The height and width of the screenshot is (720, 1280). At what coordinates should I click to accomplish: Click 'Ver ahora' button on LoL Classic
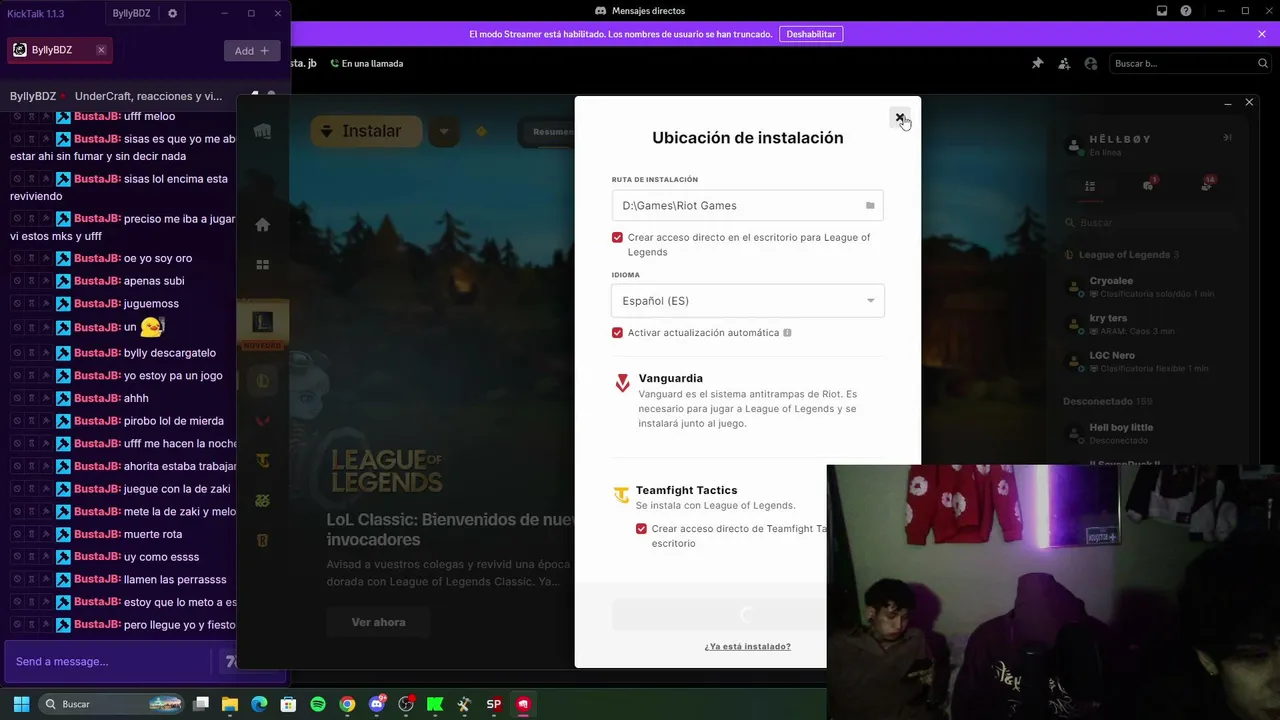tap(378, 622)
